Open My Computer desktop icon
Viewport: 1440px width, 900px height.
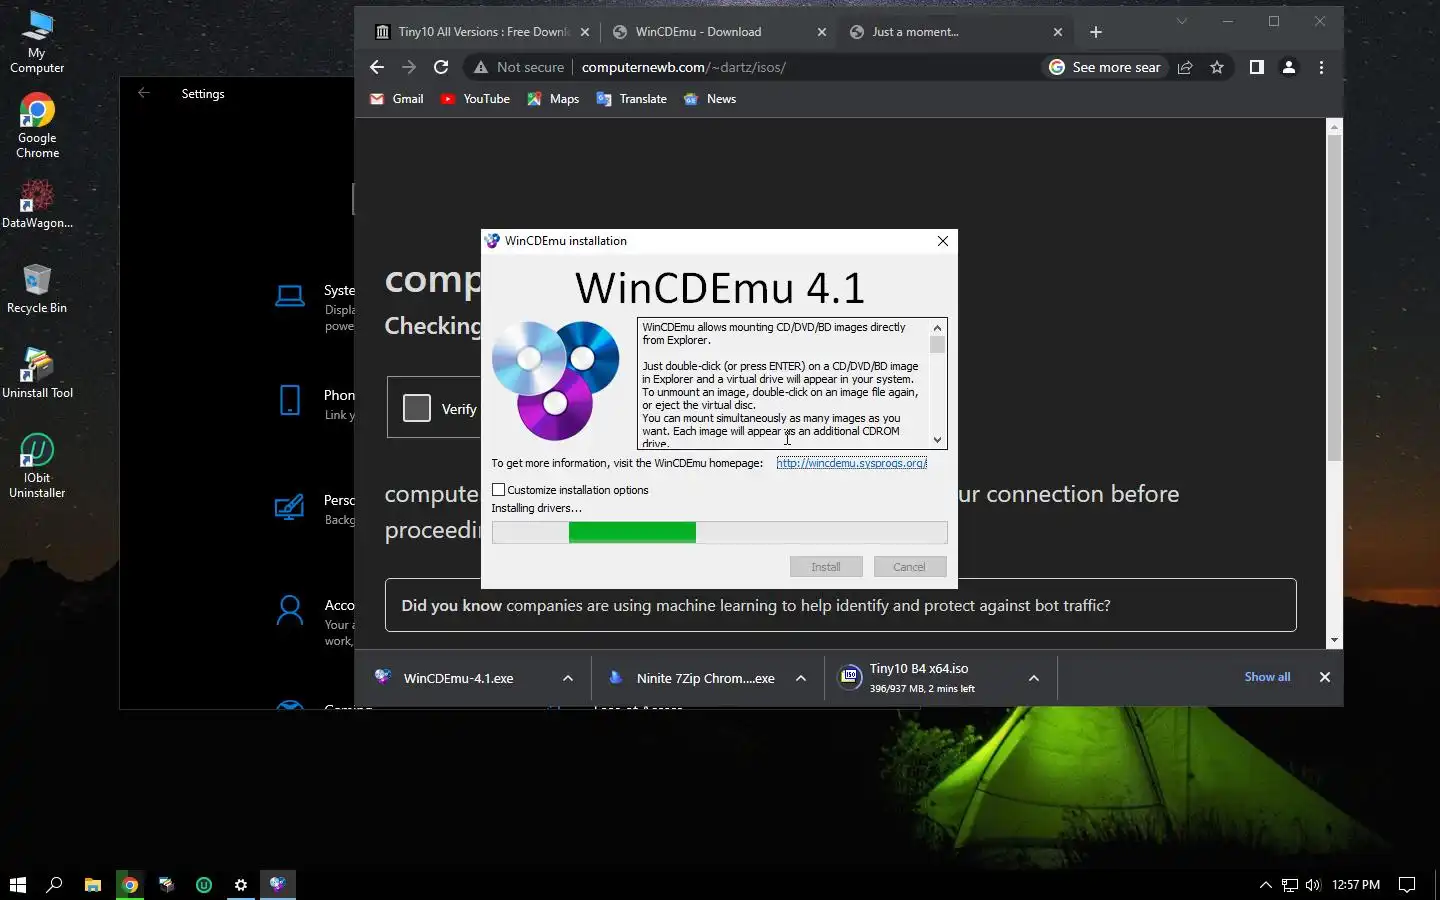click(37, 43)
